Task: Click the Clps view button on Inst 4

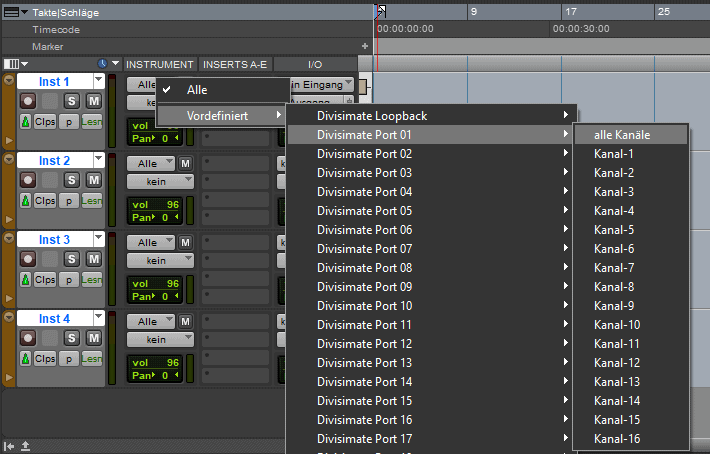Action: tap(45, 359)
